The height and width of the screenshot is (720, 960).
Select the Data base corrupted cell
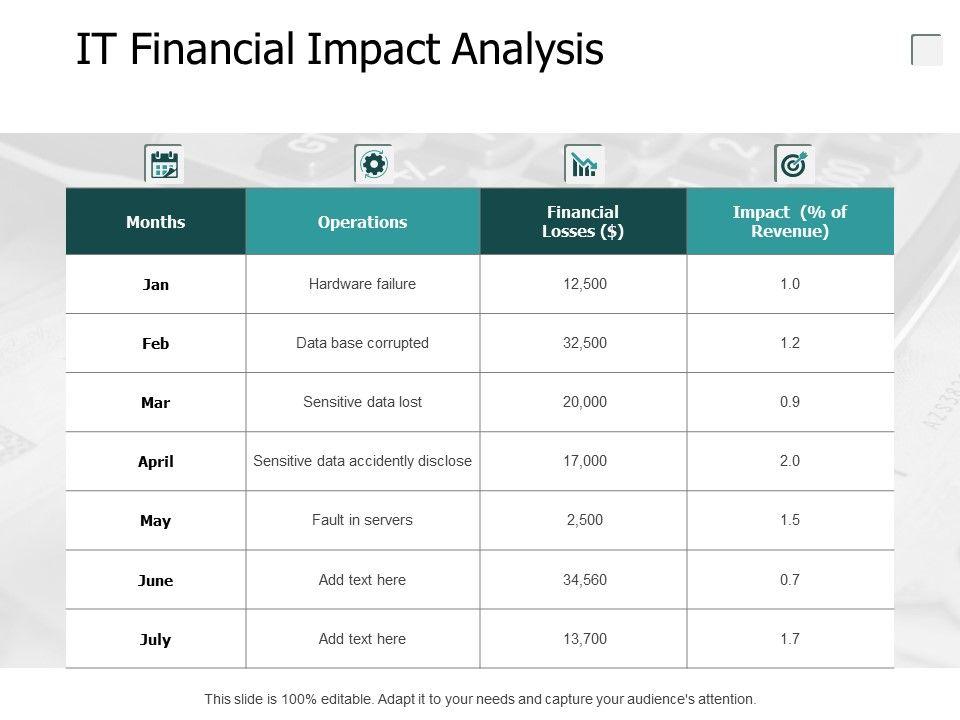pos(362,343)
